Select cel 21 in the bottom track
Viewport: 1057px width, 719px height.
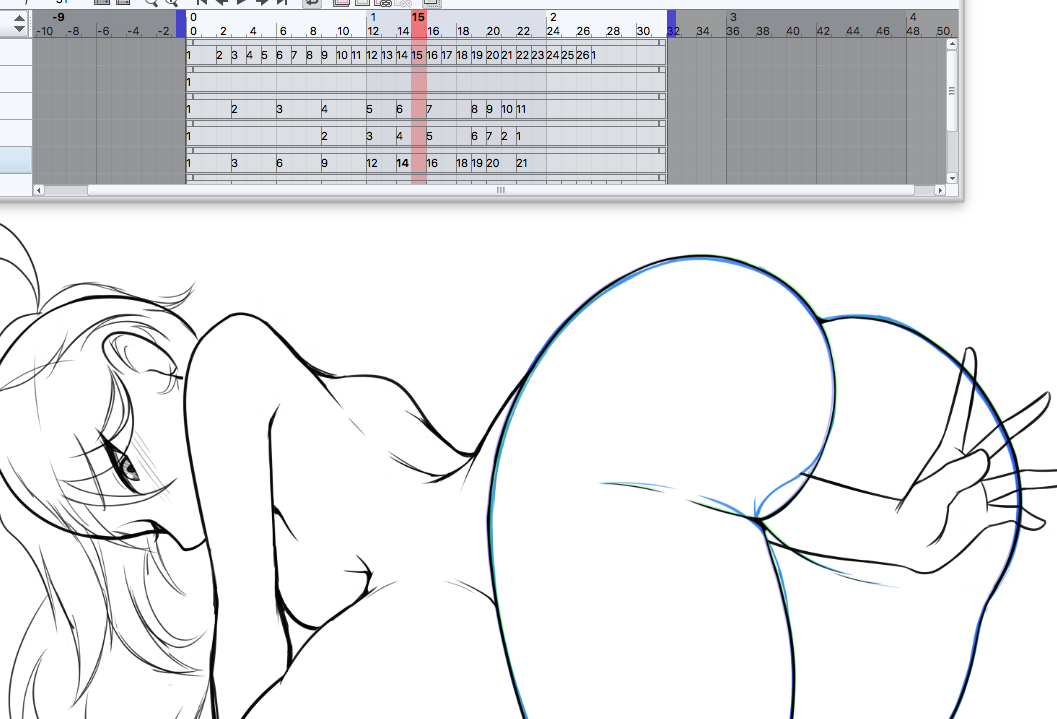click(x=522, y=163)
